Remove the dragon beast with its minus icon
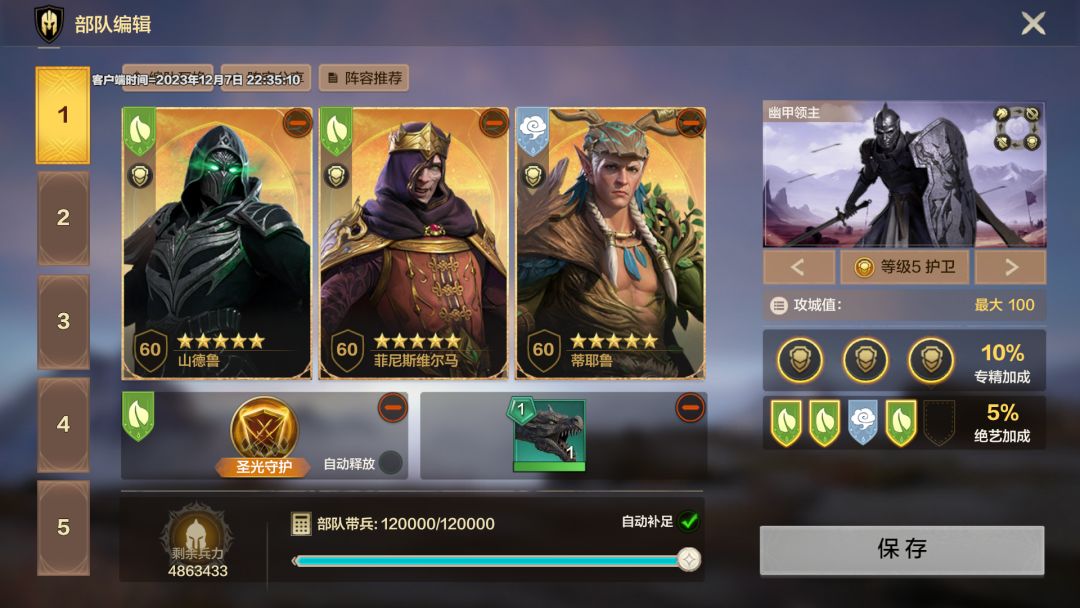The image size is (1080, 608). [x=690, y=408]
